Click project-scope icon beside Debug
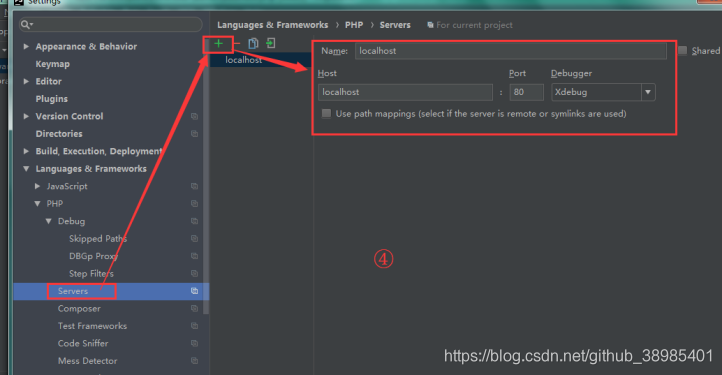This screenshot has width=722, height=375. click(194, 221)
